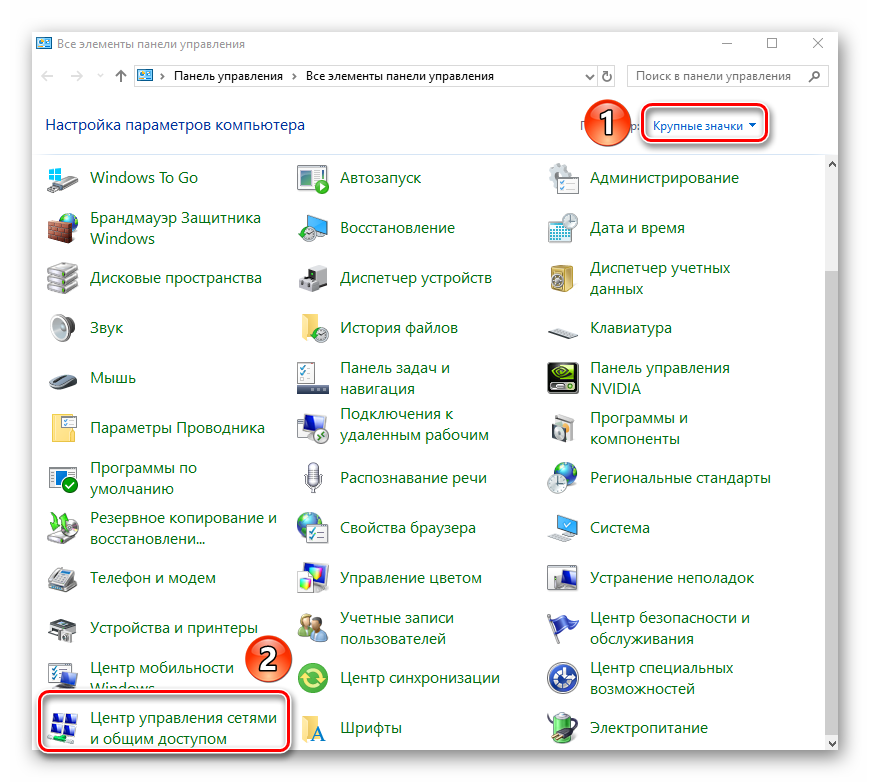
Task: Open the Мышь mouse icon
Action: [62, 381]
